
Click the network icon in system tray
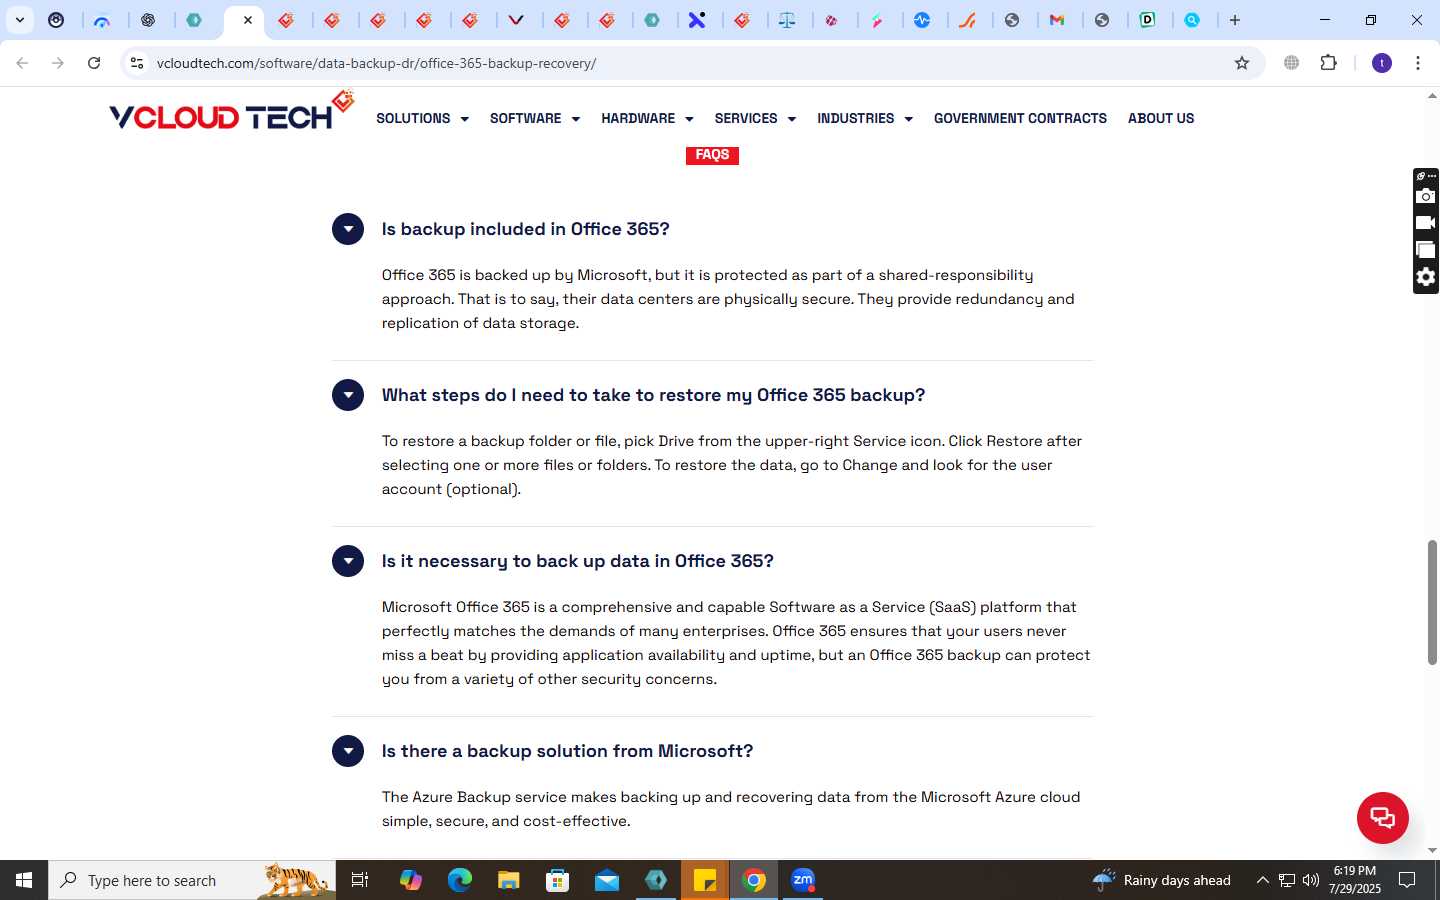click(x=1287, y=880)
